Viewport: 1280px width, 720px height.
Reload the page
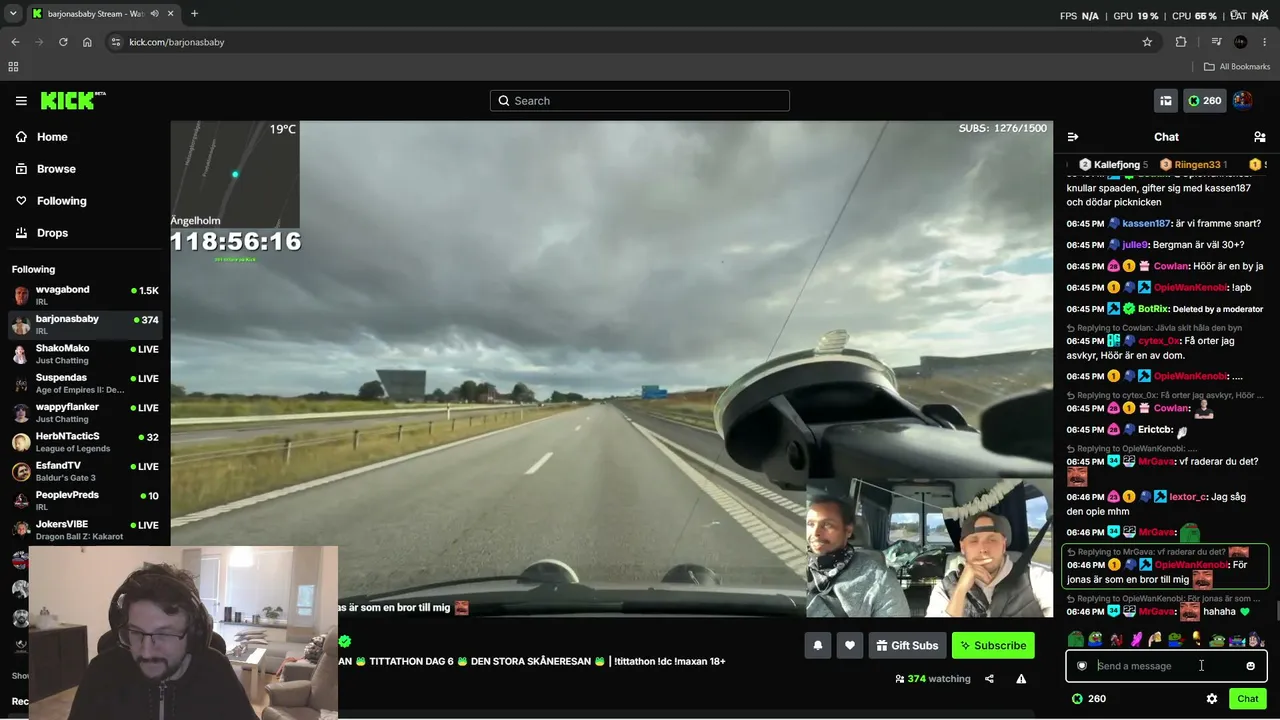click(x=63, y=42)
